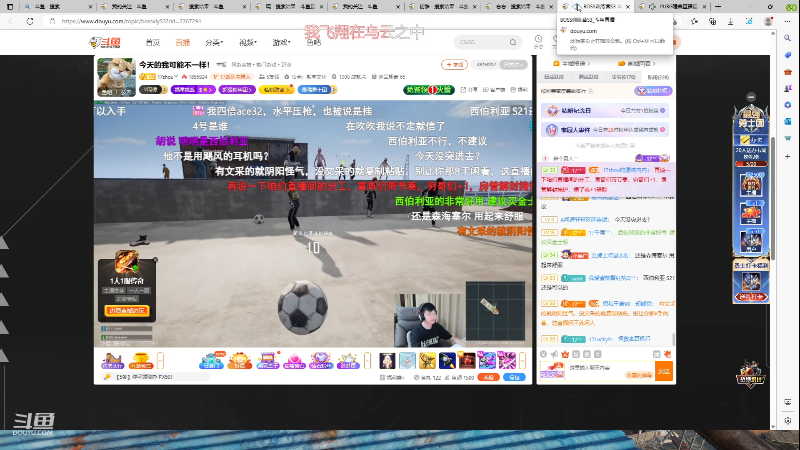Screen dimensions: 800x450
Task: Select the red treasure chest gift
Action: [467, 361]
